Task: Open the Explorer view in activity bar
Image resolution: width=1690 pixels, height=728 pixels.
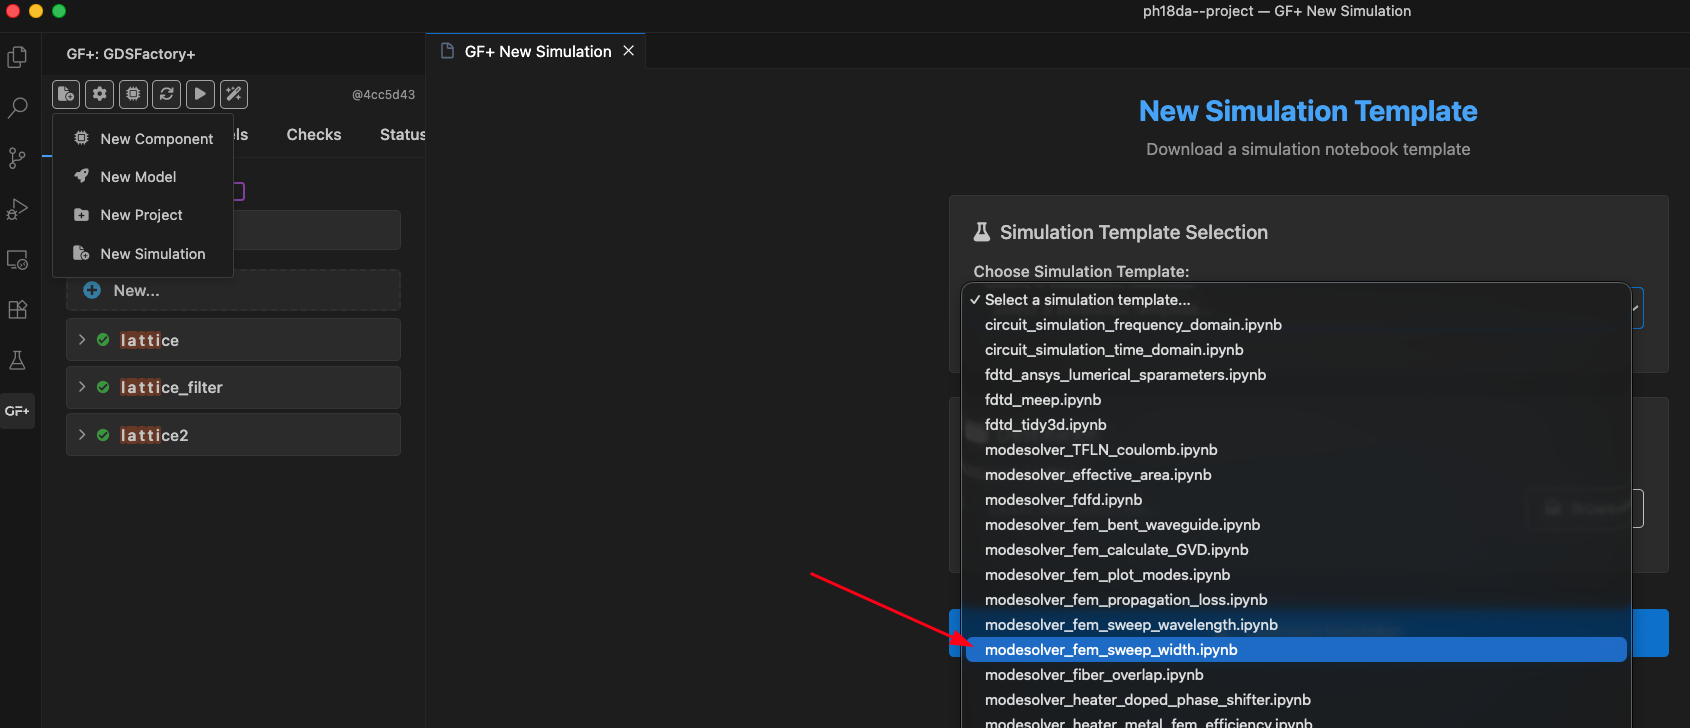Action: coord(17,58)
